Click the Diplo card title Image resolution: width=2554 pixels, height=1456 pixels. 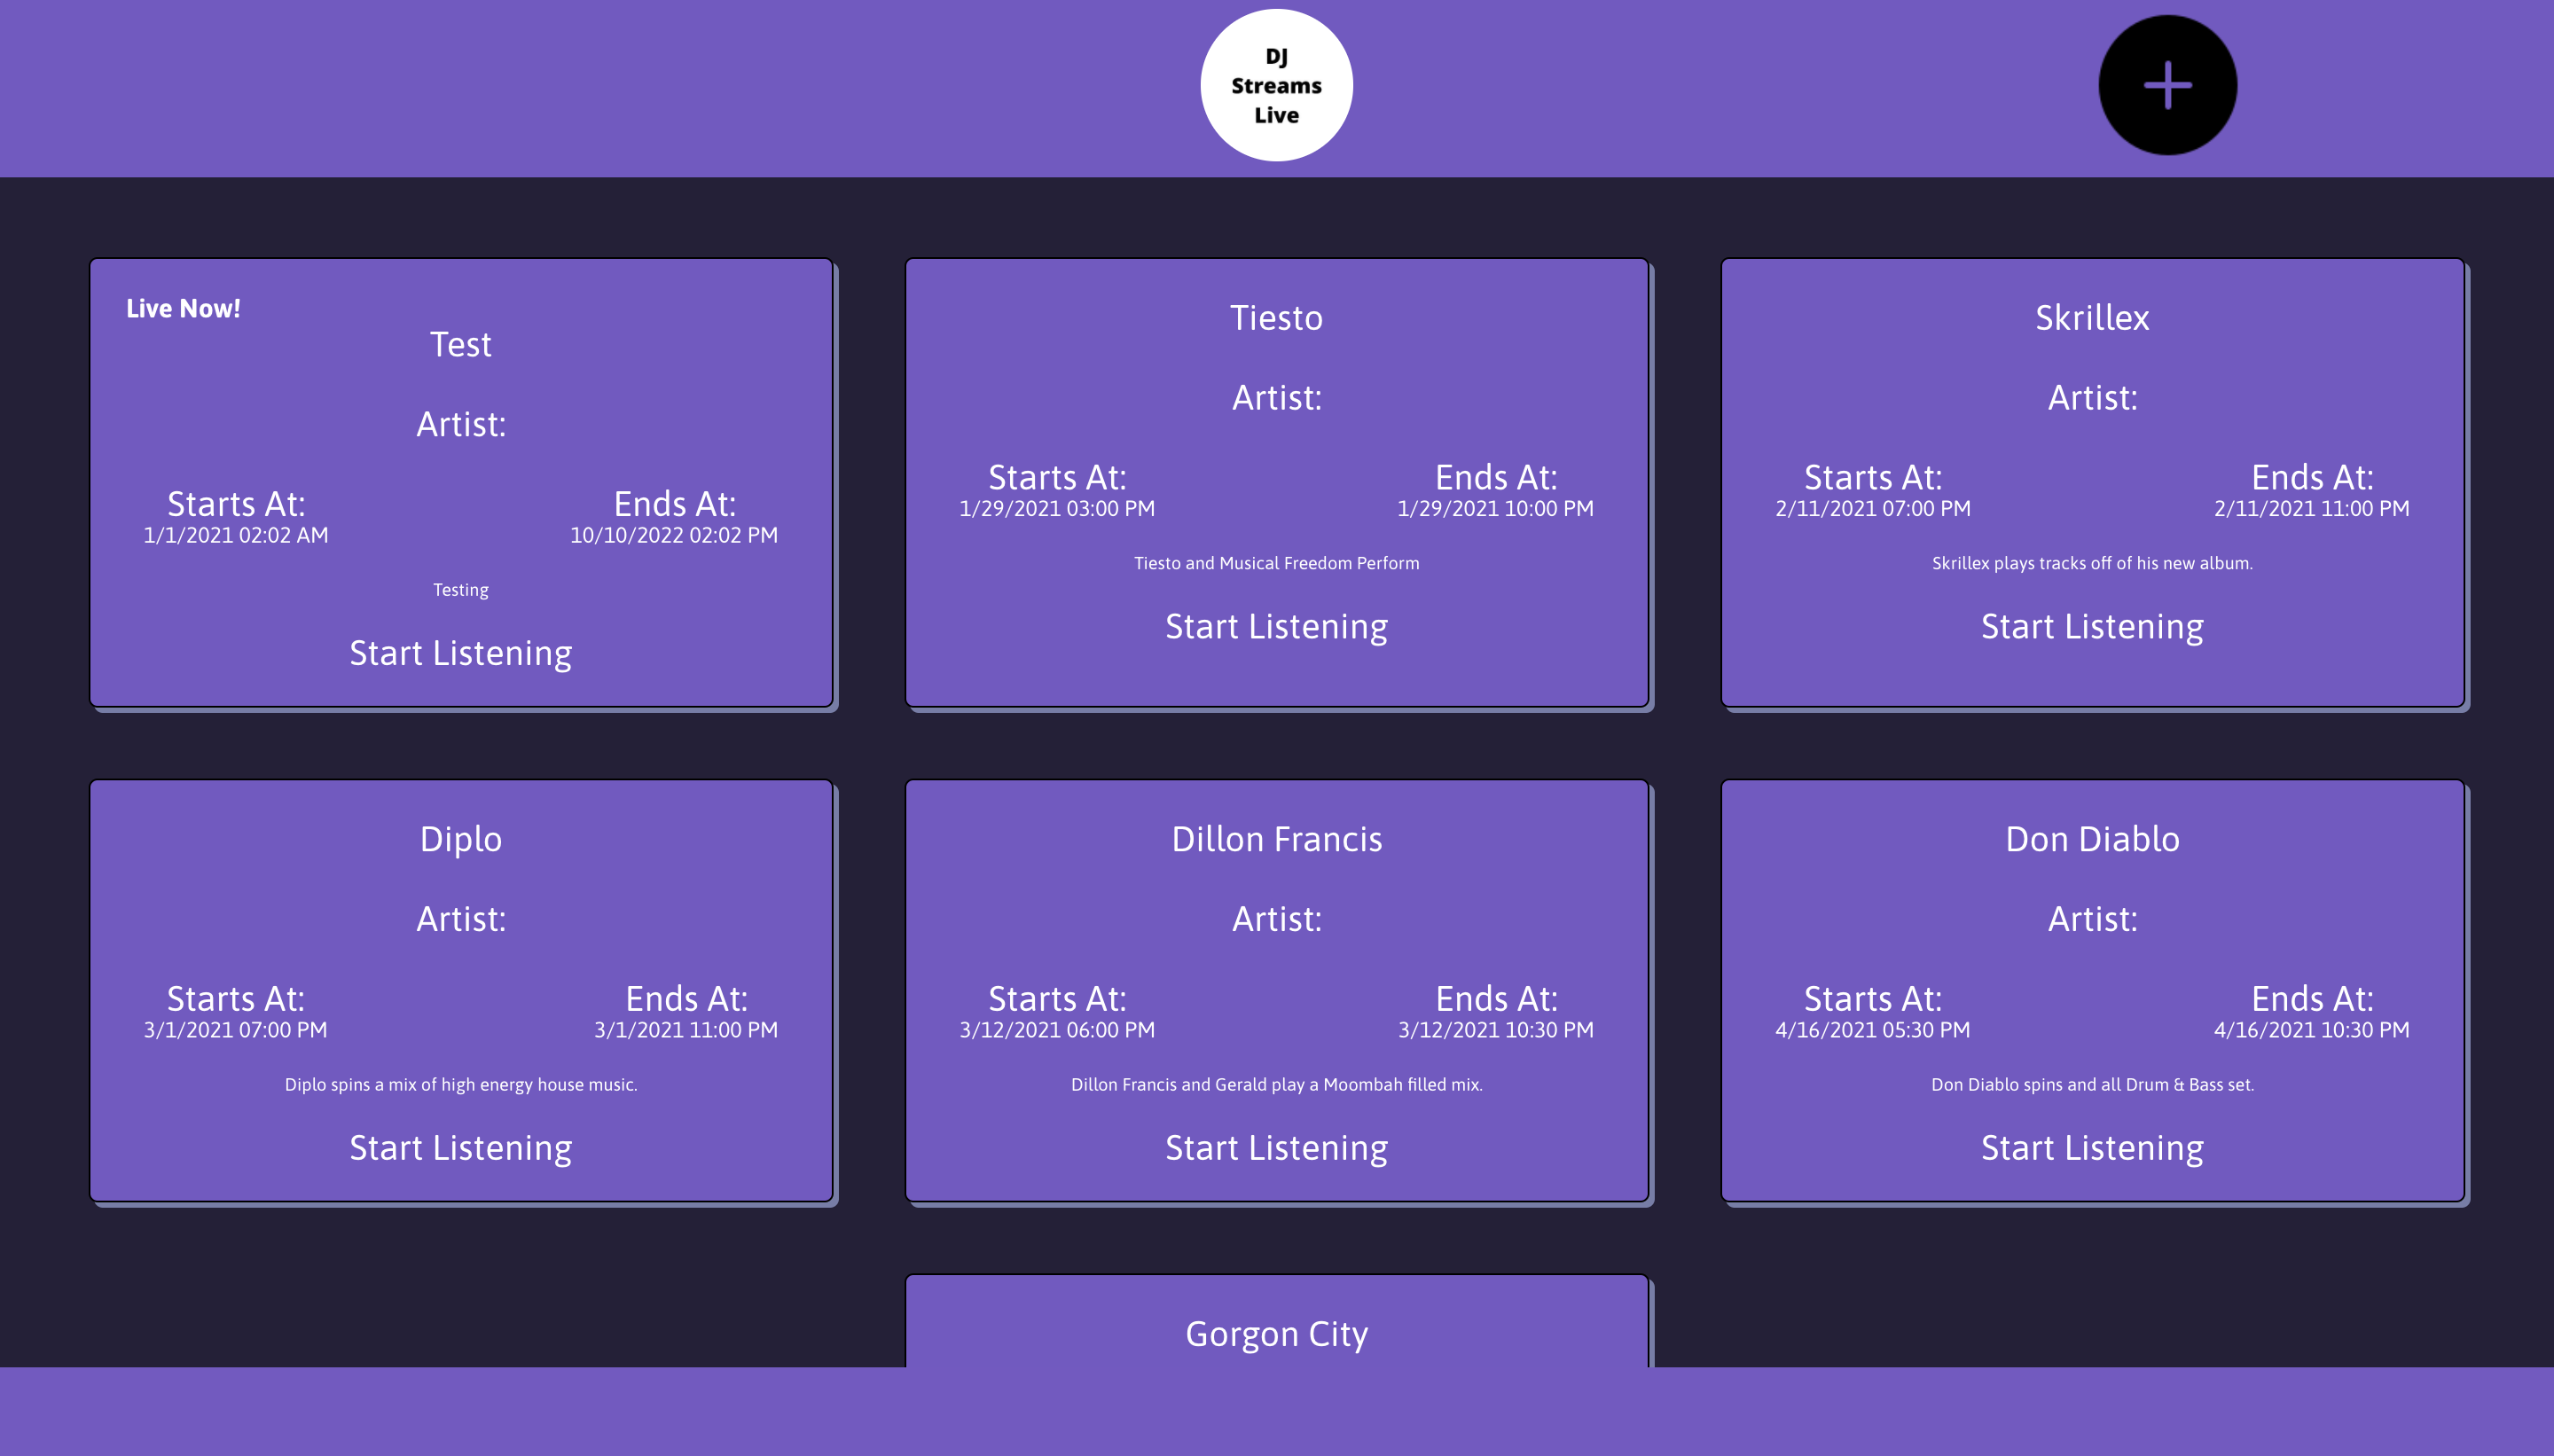460,839
